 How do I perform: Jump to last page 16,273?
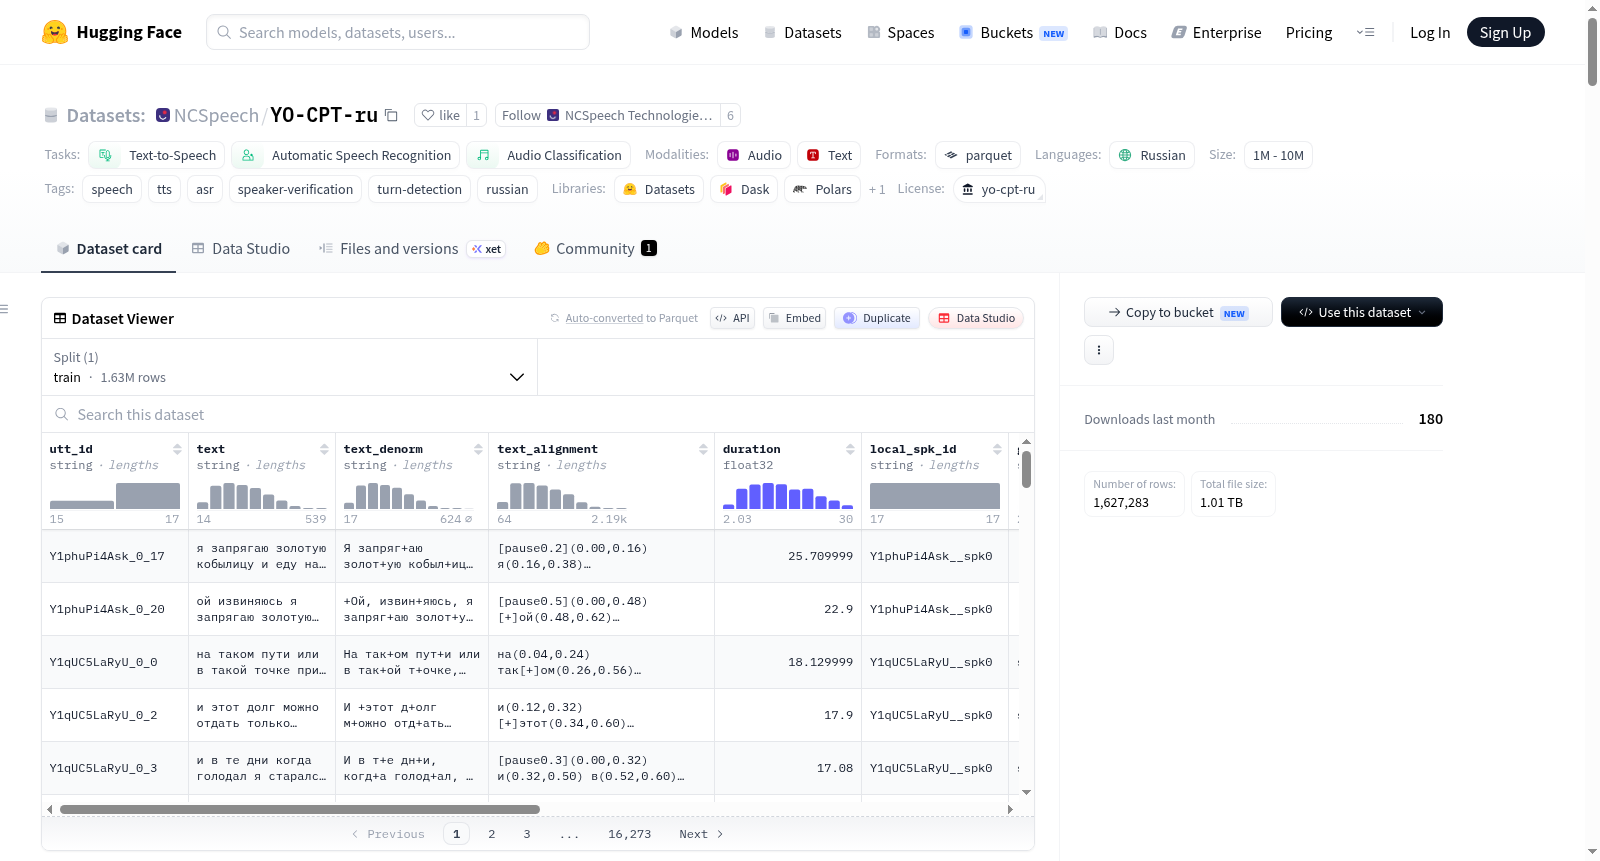(629, 834)
